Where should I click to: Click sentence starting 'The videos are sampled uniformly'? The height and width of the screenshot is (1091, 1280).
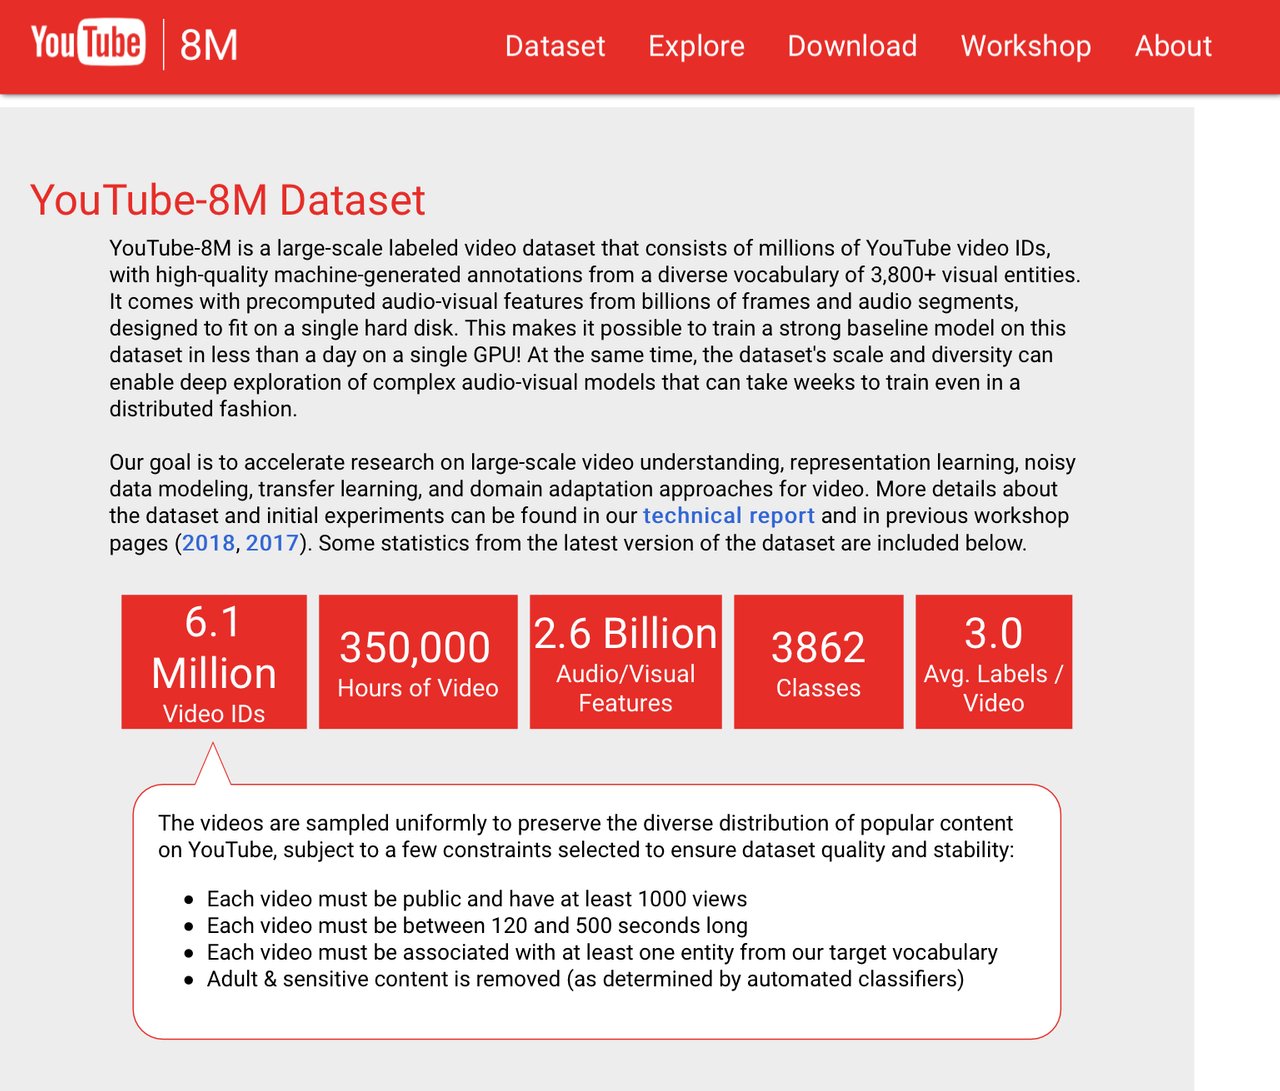(x=586, y=836)
